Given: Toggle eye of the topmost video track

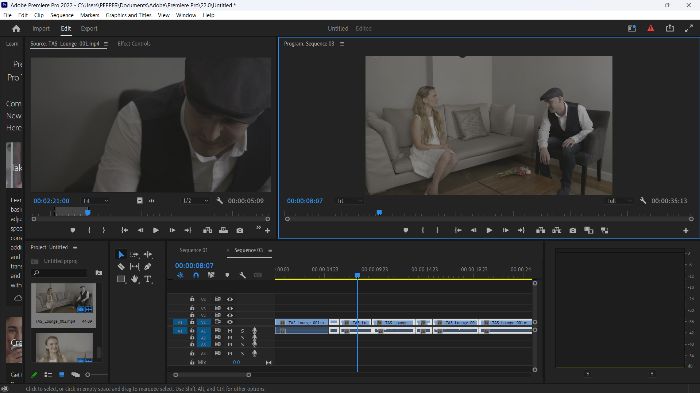Looking at the screenshot, I should coord(230,299).
